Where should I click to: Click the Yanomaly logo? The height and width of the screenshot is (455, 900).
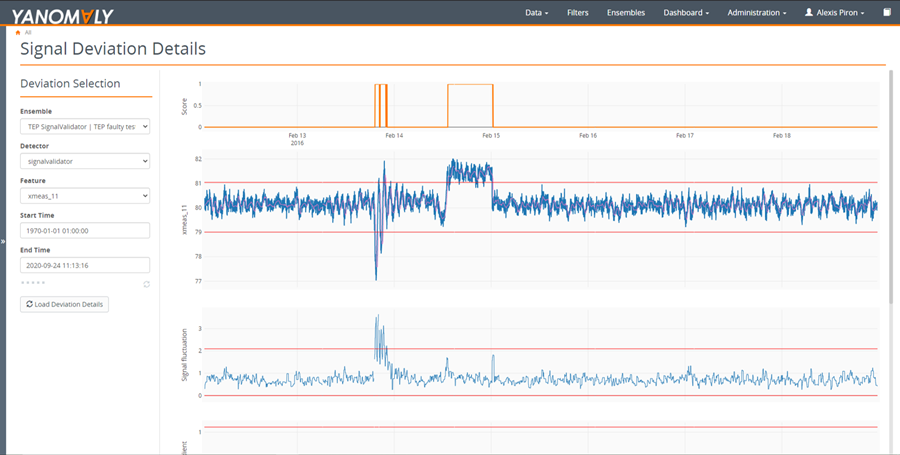pos(63,16)
